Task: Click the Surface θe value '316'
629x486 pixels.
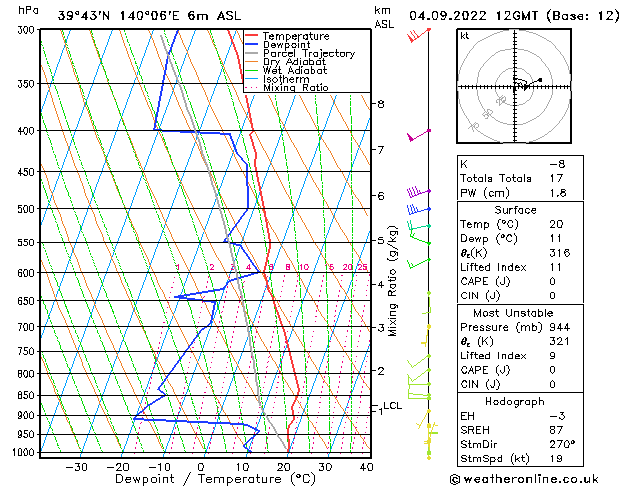Action: click(560, 253)
